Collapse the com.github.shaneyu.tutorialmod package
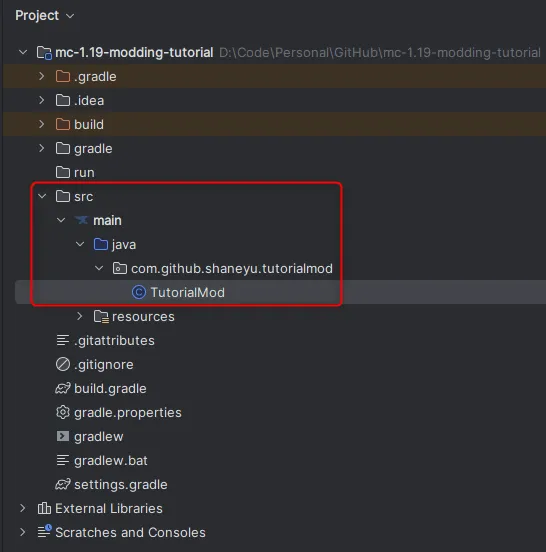This screenshot has width=546, height=552. [99, 268]
